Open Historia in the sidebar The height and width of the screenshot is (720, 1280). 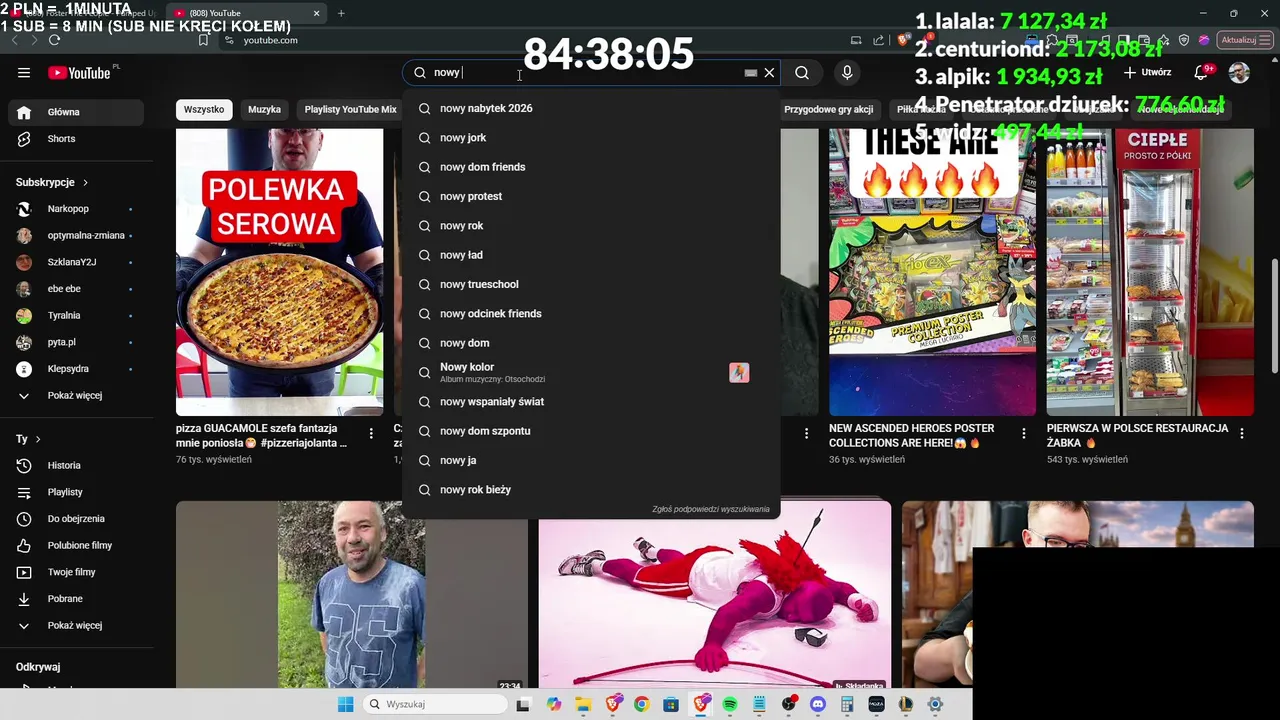coord(76,465)
